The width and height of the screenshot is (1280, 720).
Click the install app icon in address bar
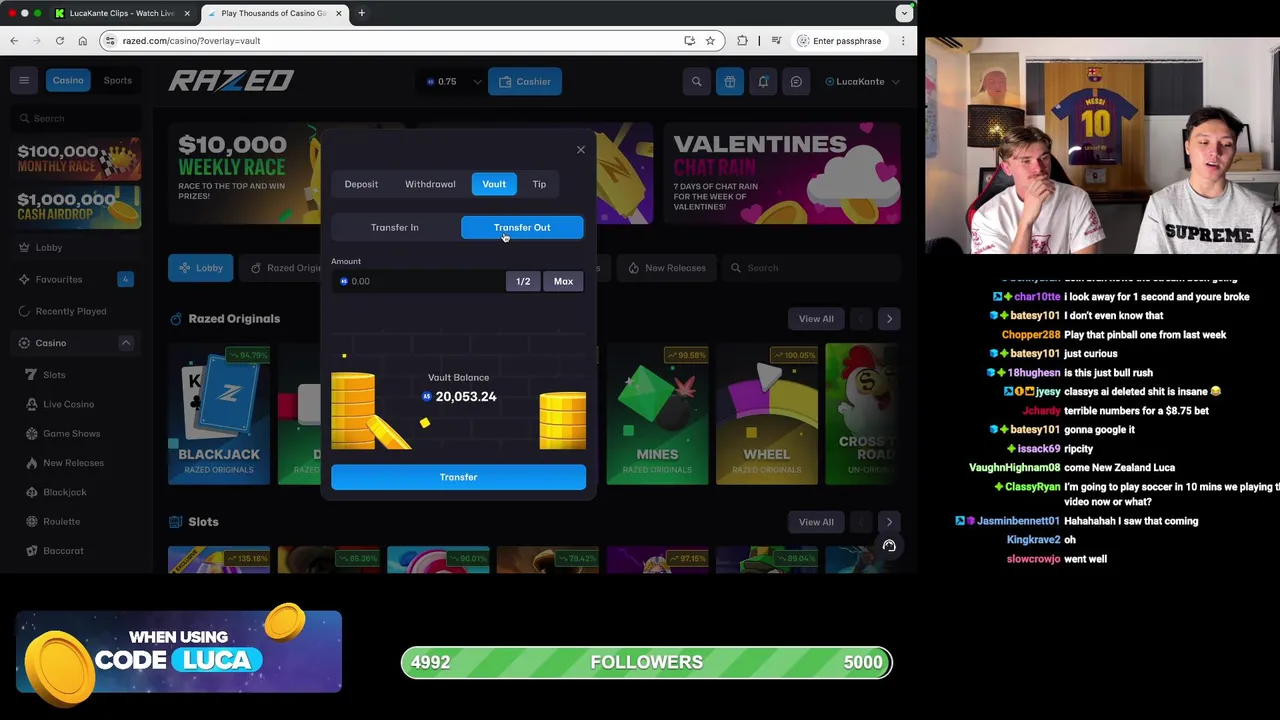689,41
